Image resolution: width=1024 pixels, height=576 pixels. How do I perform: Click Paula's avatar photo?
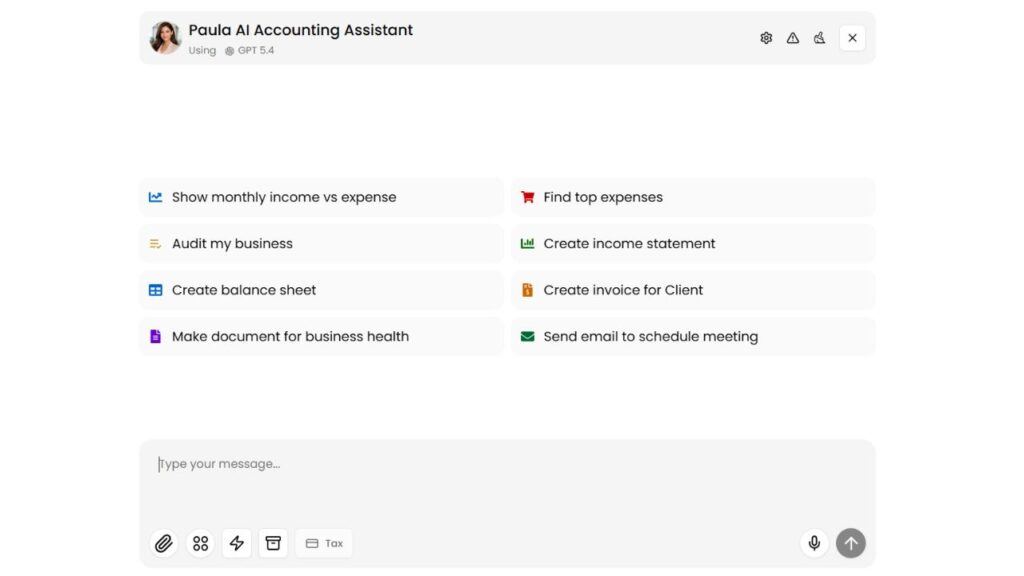[x=165, y=37]
